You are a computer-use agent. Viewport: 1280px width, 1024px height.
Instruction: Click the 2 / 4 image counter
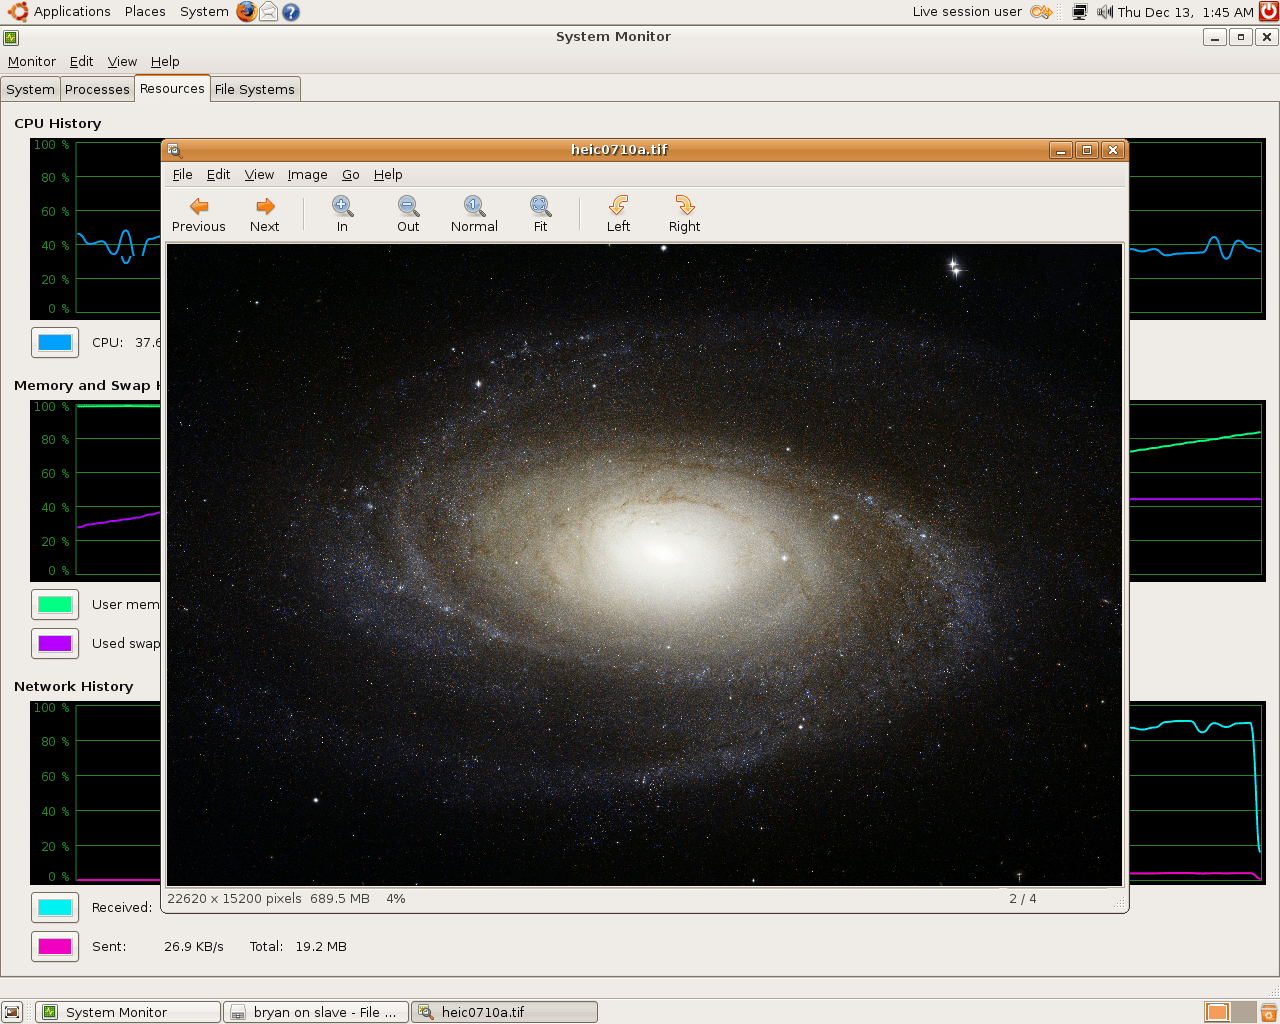[1023, 899]
